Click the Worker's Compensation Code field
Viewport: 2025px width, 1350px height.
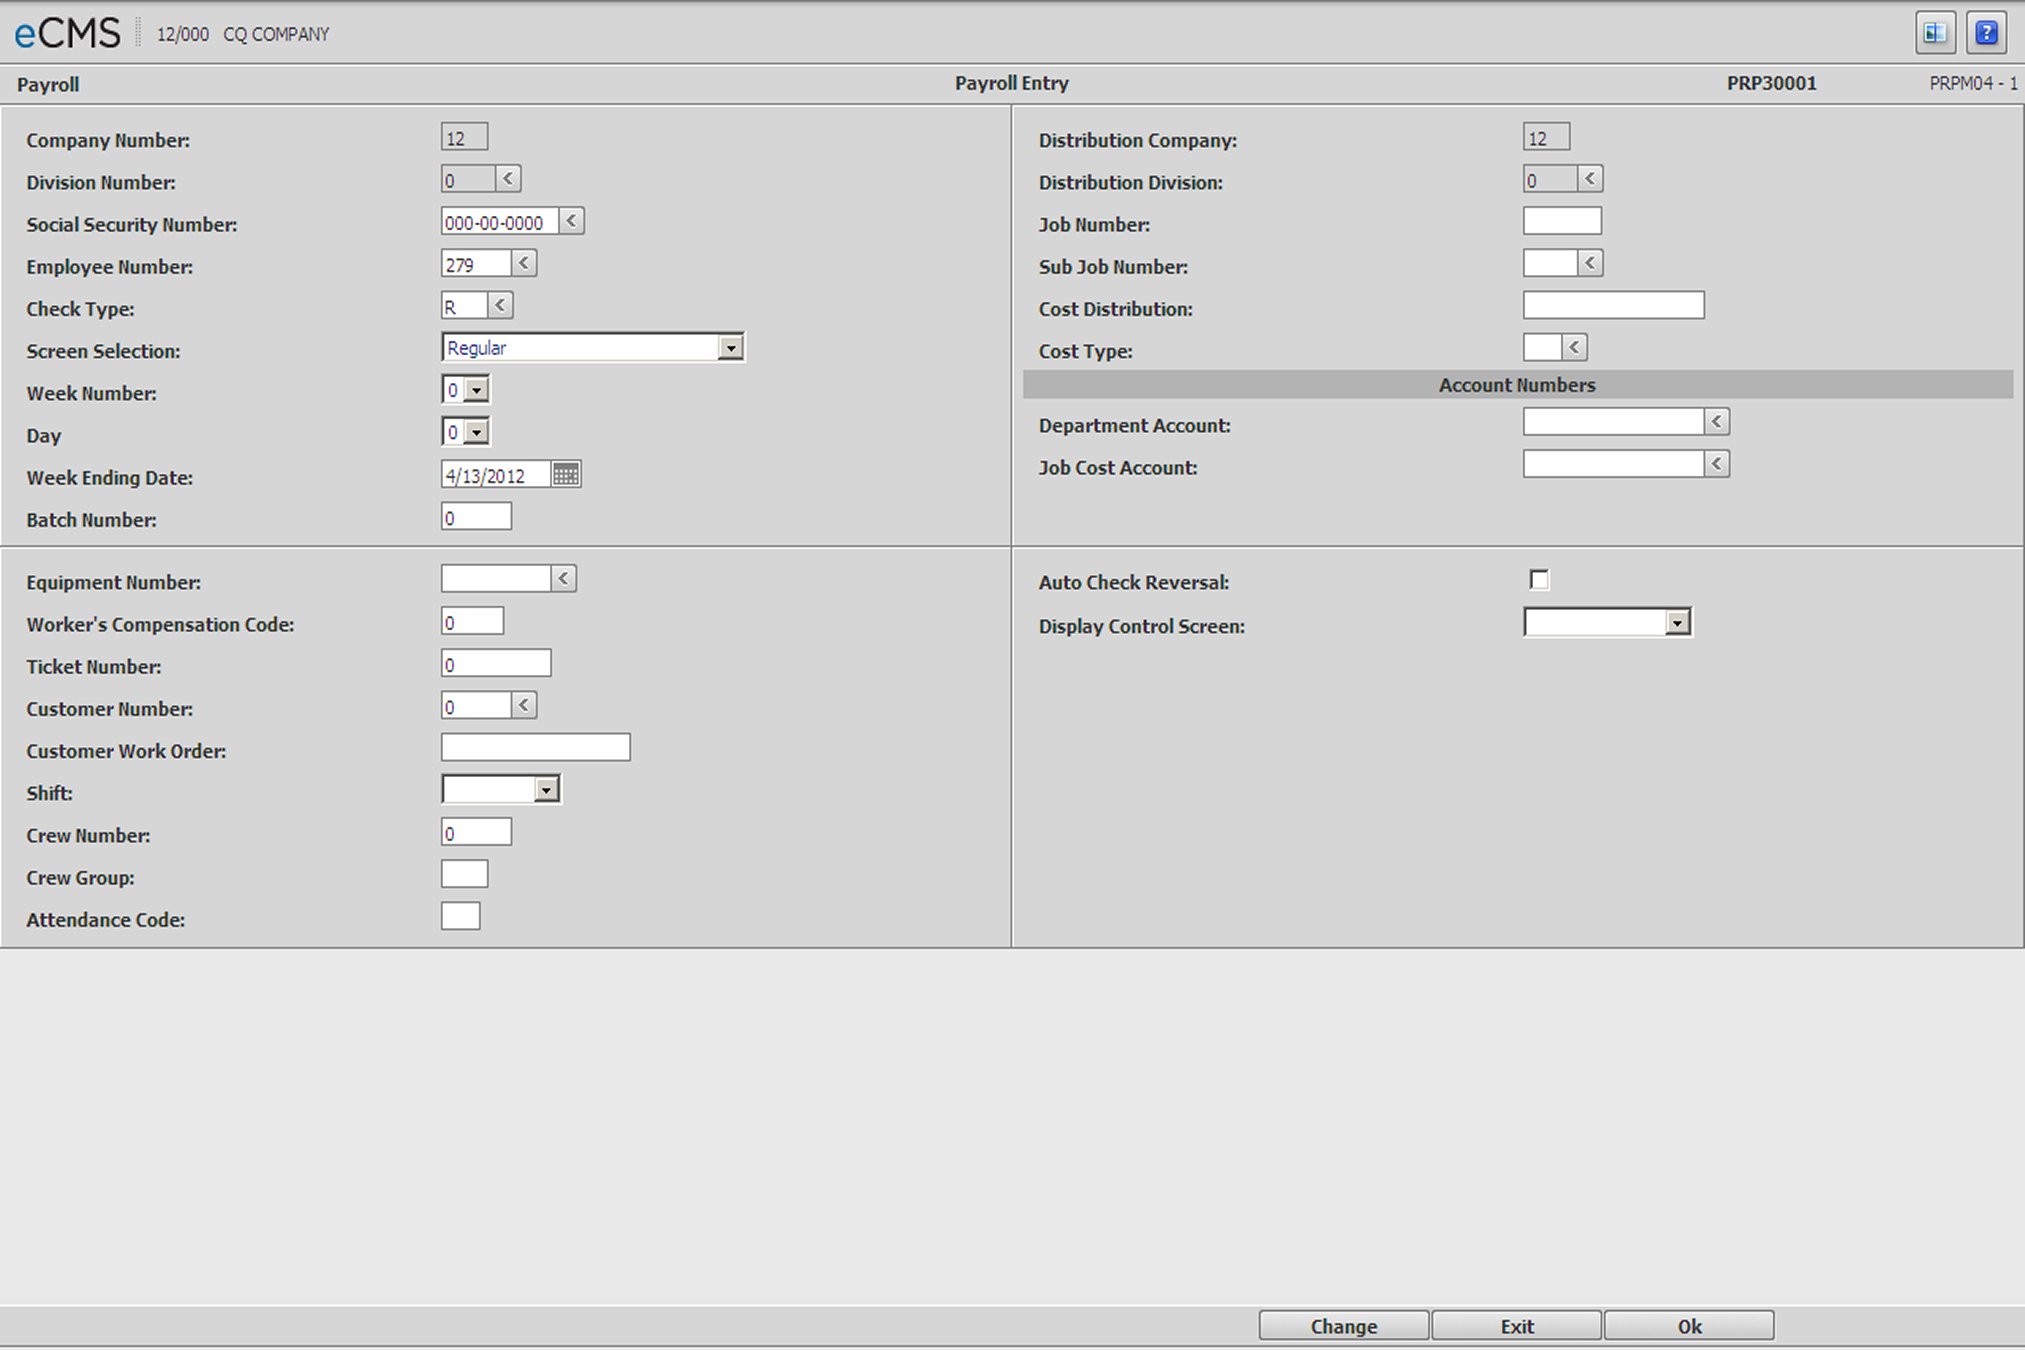click(472, 621)
